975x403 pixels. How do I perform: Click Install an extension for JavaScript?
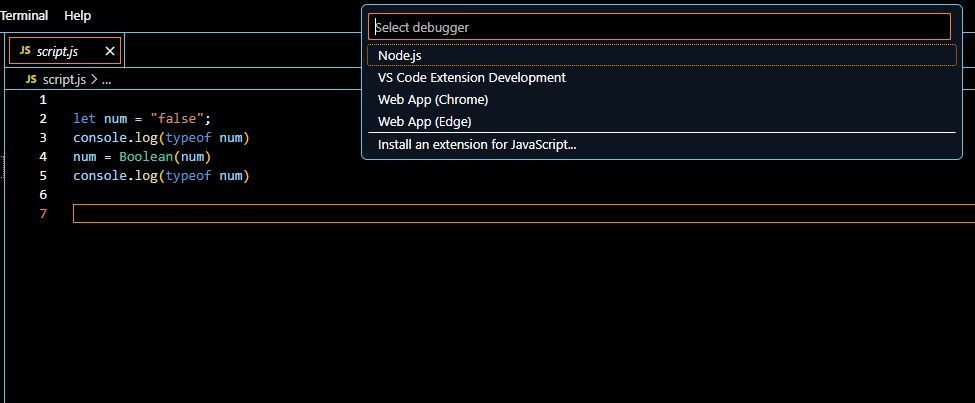point(662,145)
